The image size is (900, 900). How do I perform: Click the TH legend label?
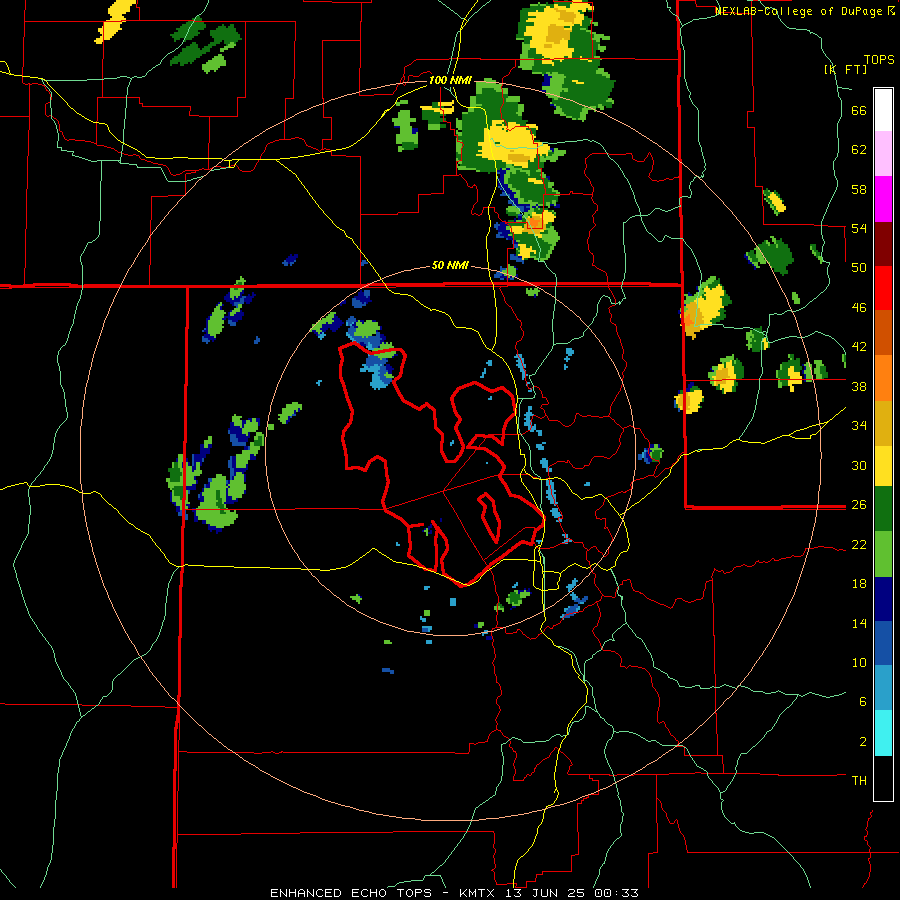(x=859, y=781)
